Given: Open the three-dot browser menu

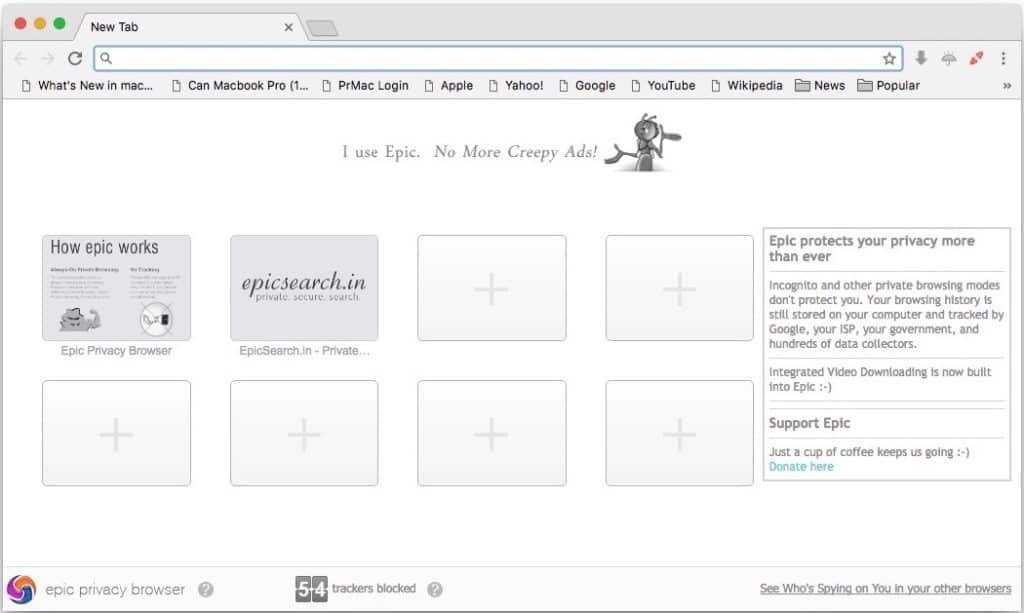Looking at the screenshot, I should pos(1003,59).
